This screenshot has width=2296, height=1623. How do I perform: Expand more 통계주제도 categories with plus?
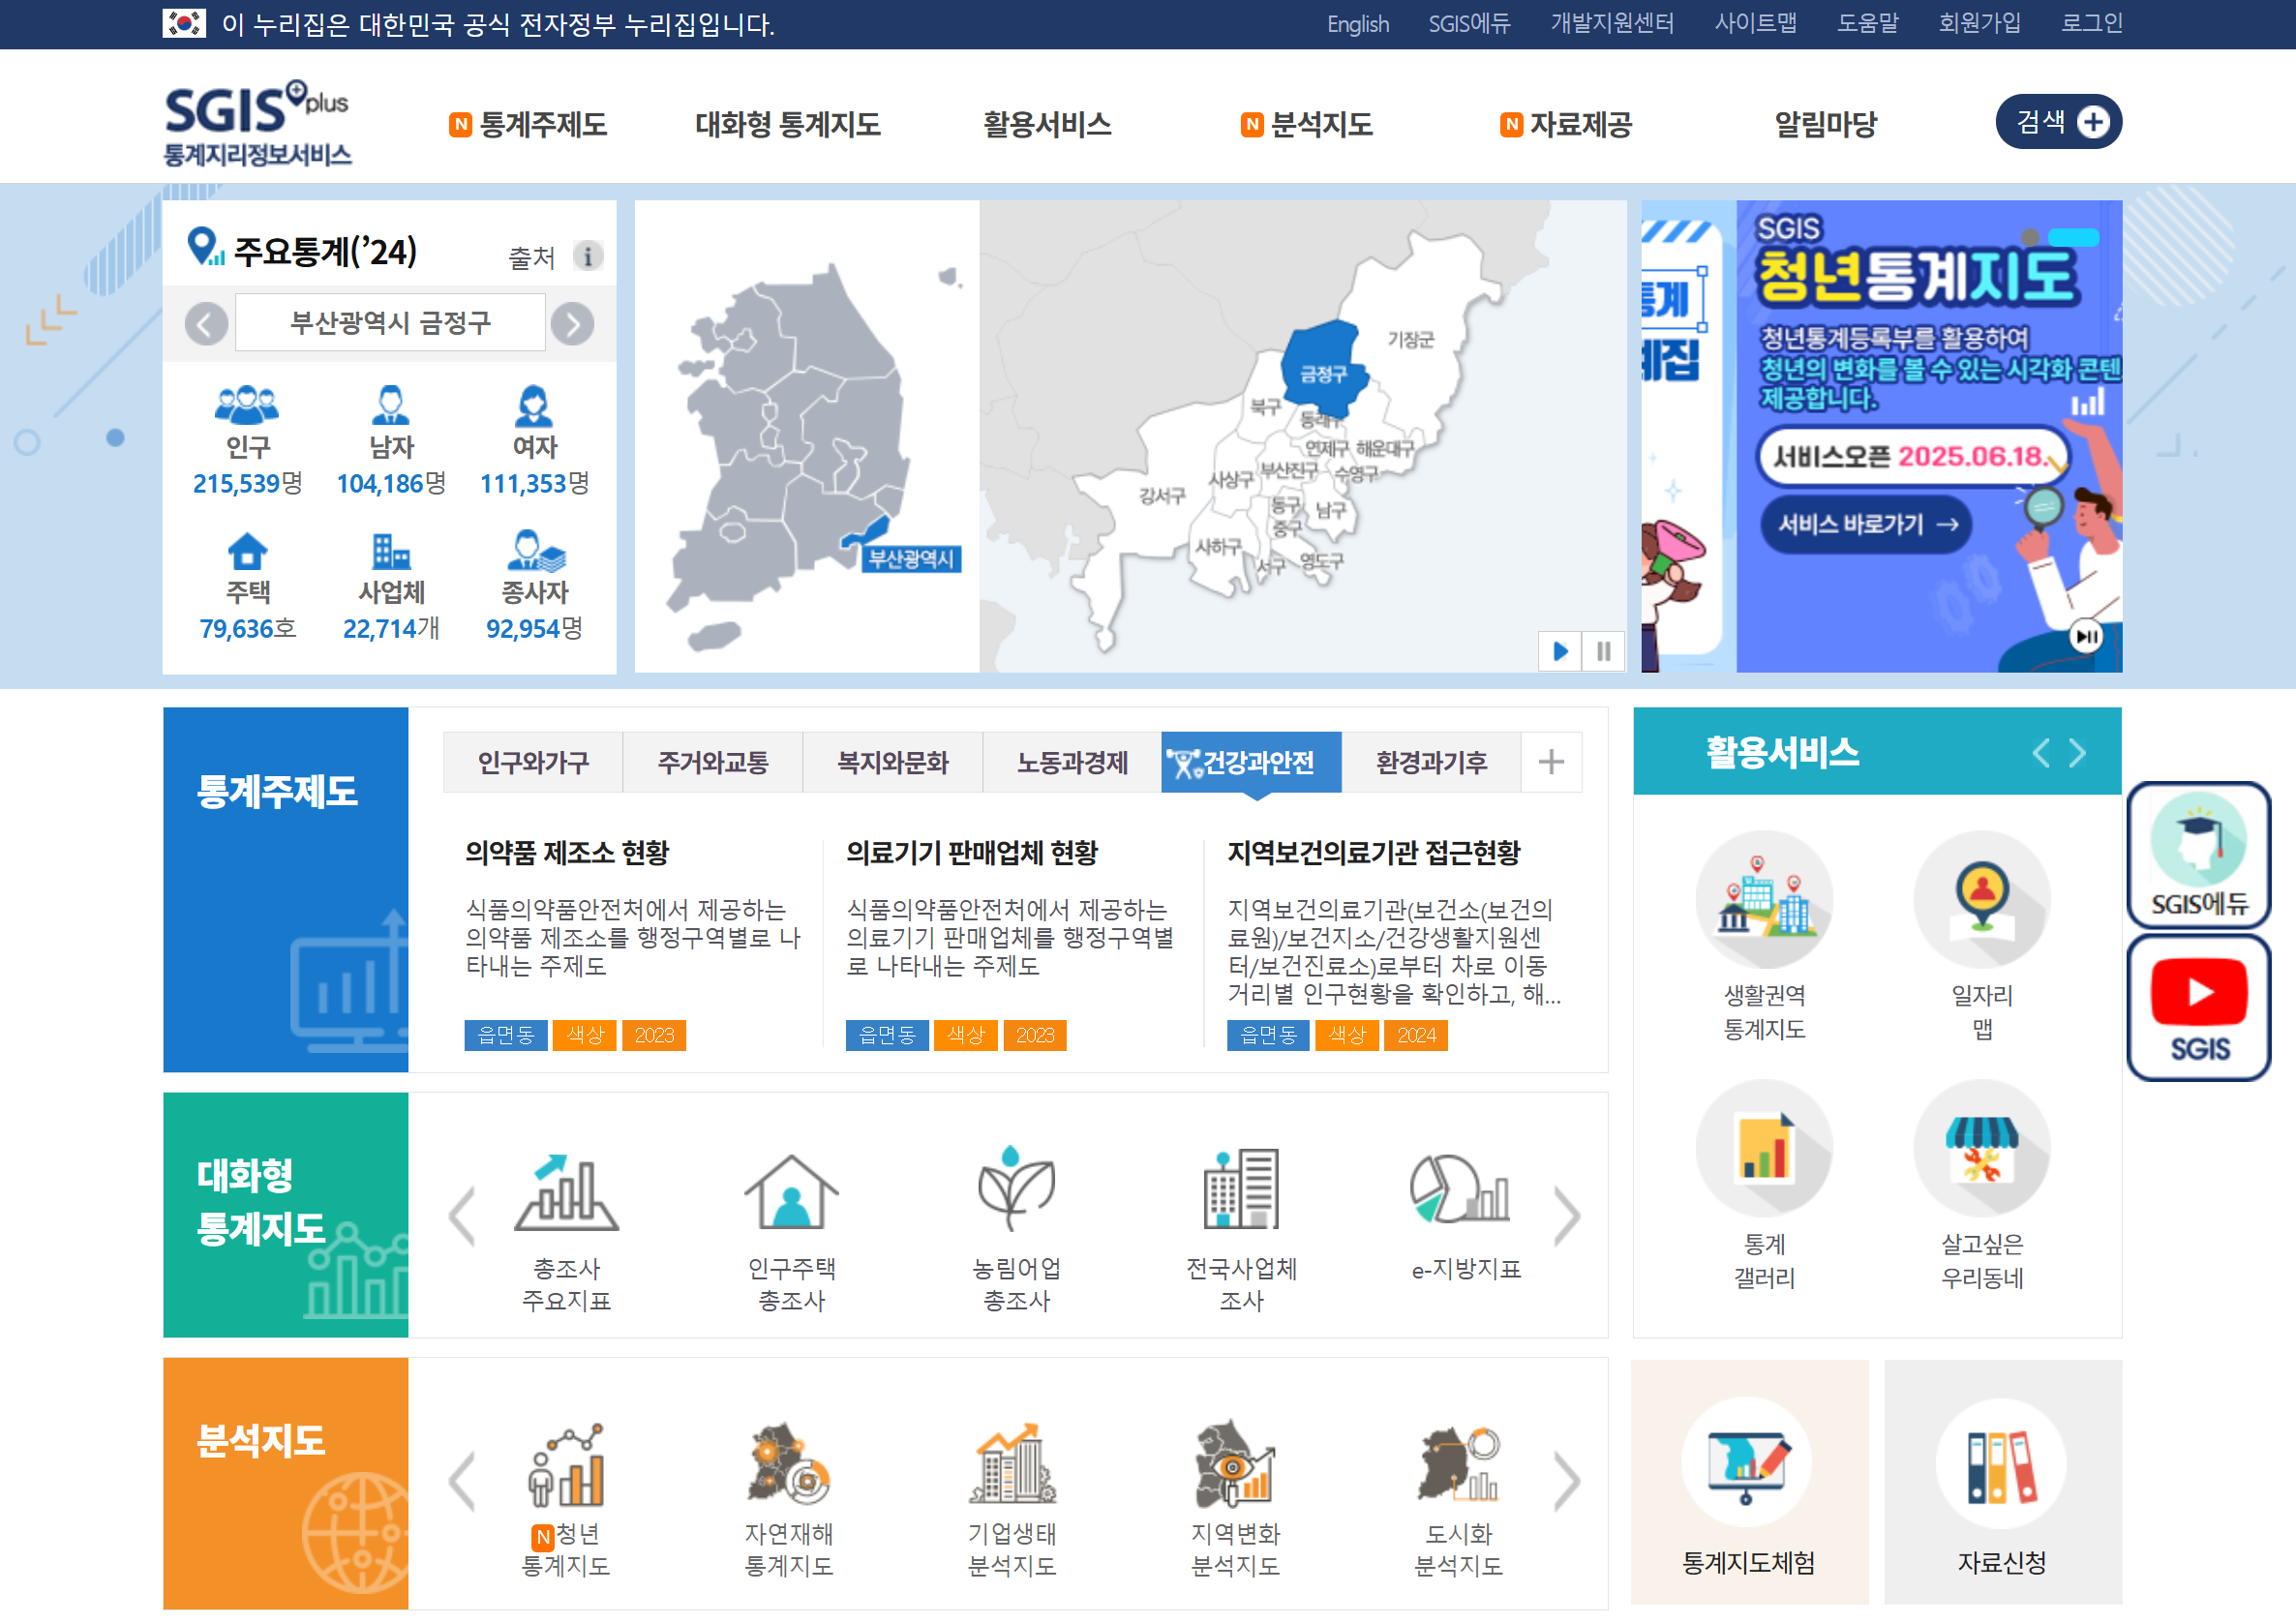pos(1550,763)
